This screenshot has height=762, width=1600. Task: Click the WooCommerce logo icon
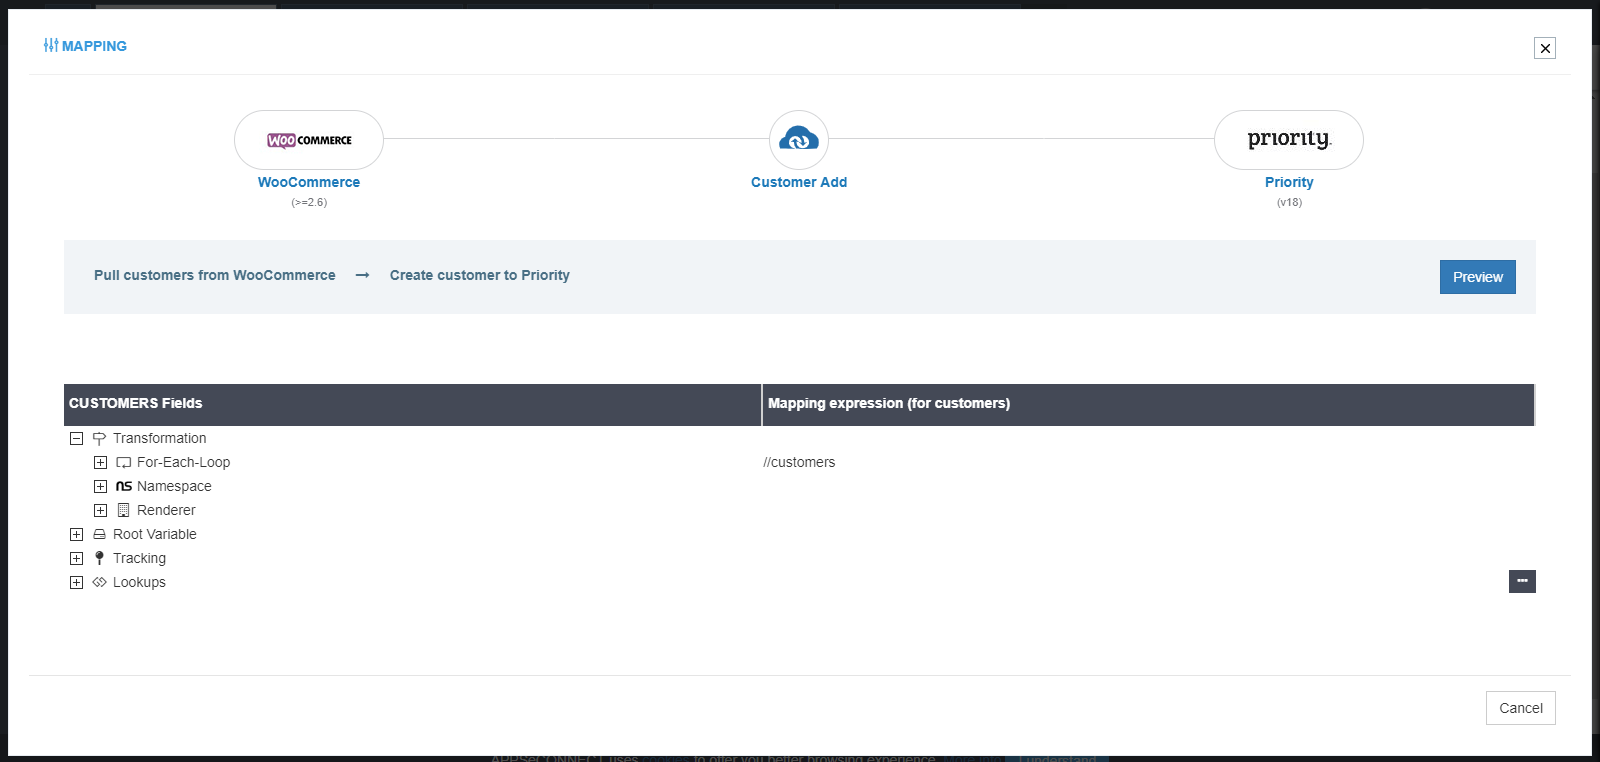pos(309,140)
